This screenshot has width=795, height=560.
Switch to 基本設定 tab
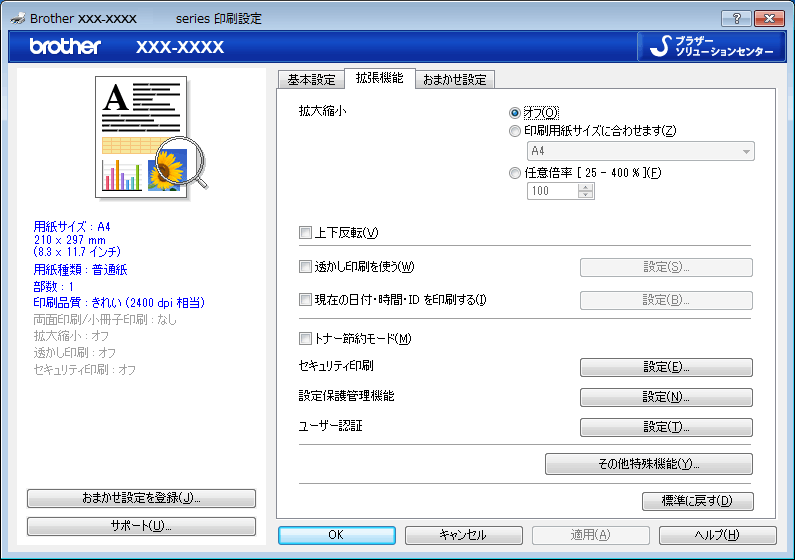click(x=311, y=80)
